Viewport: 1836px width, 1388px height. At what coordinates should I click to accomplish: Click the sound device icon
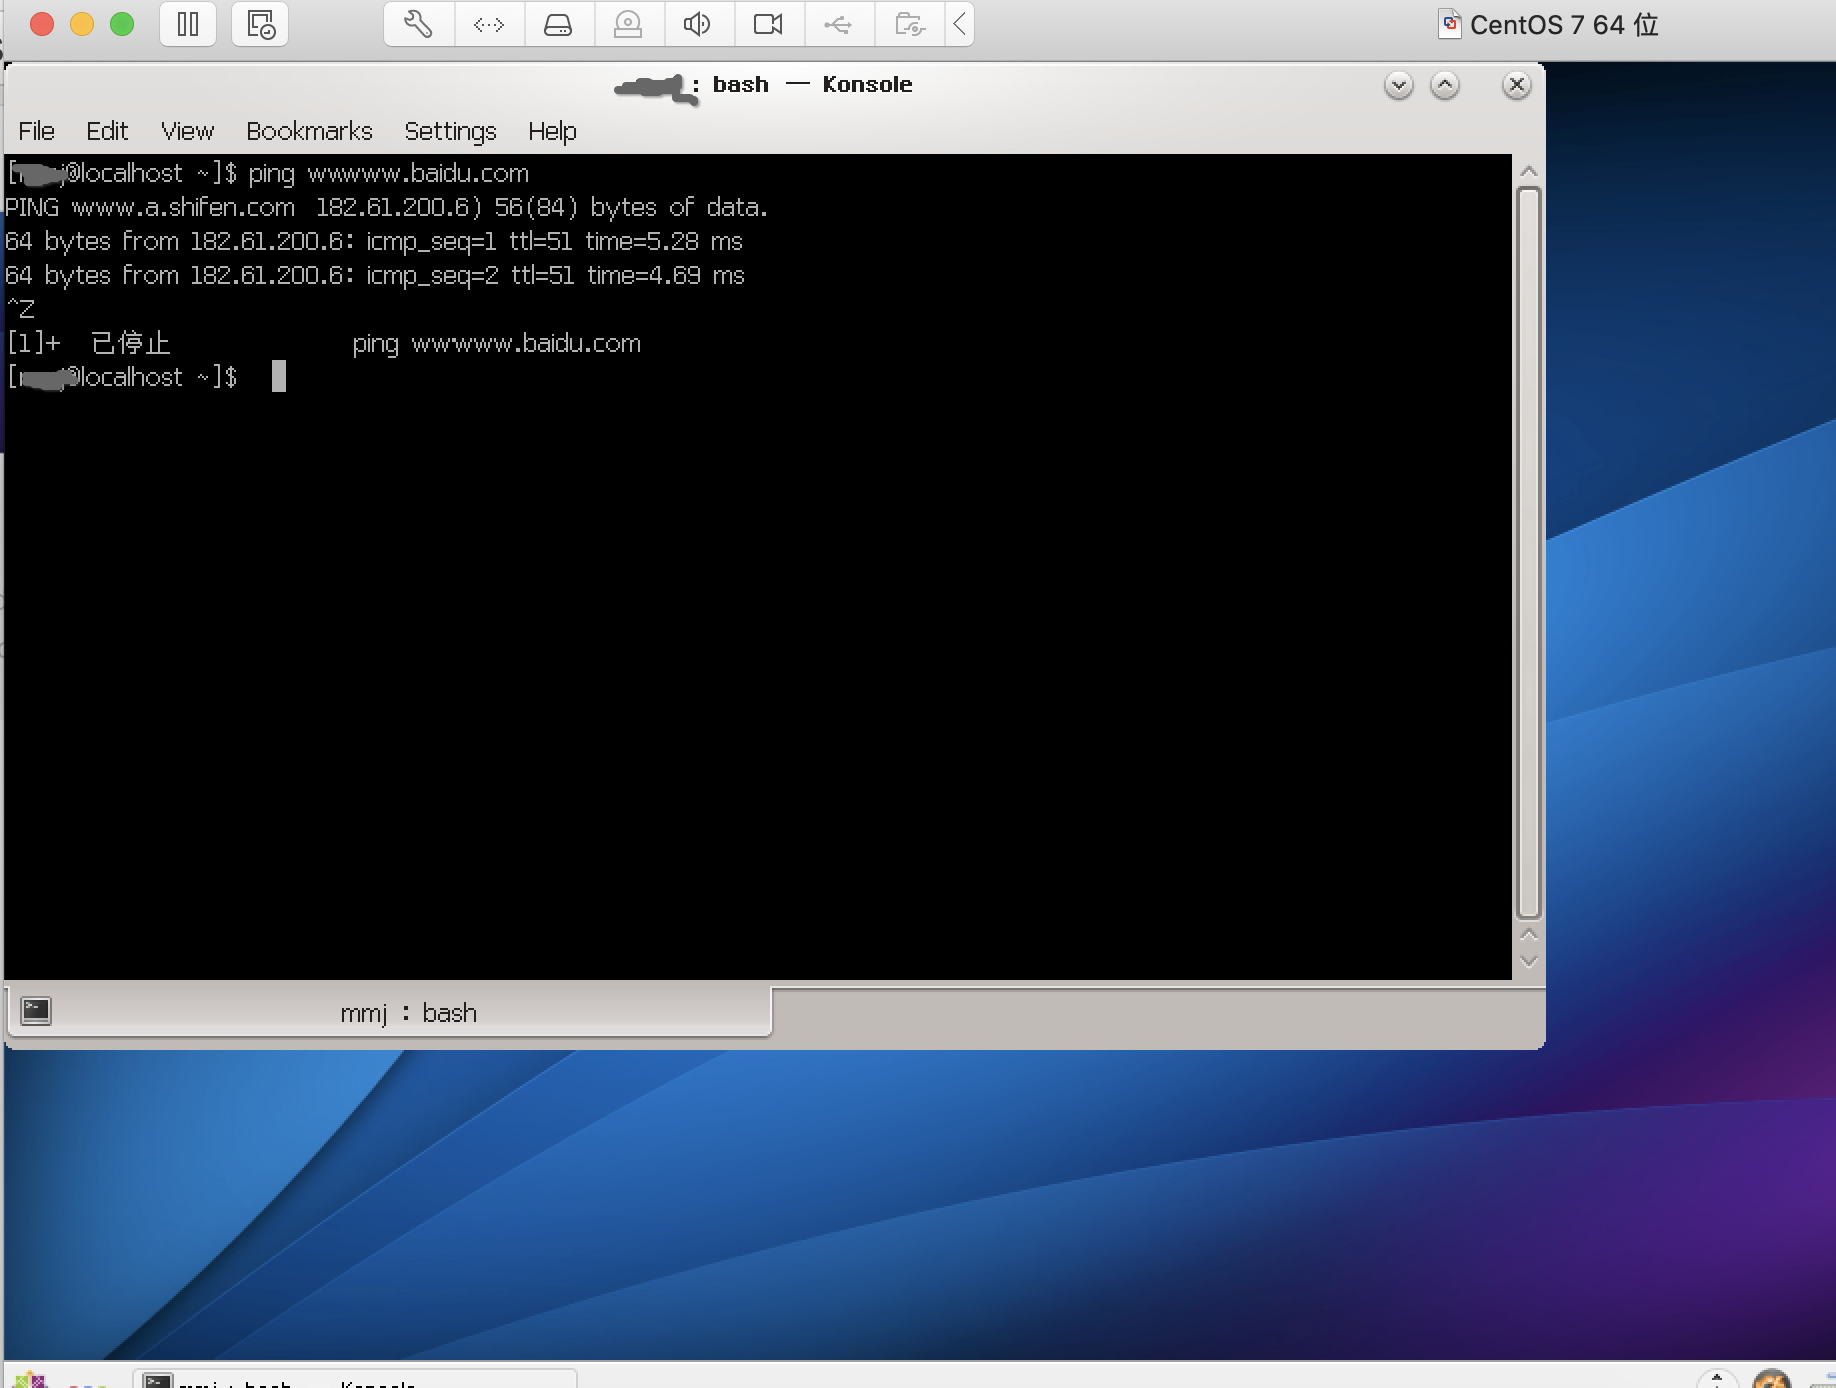click(x=698, y=24)
